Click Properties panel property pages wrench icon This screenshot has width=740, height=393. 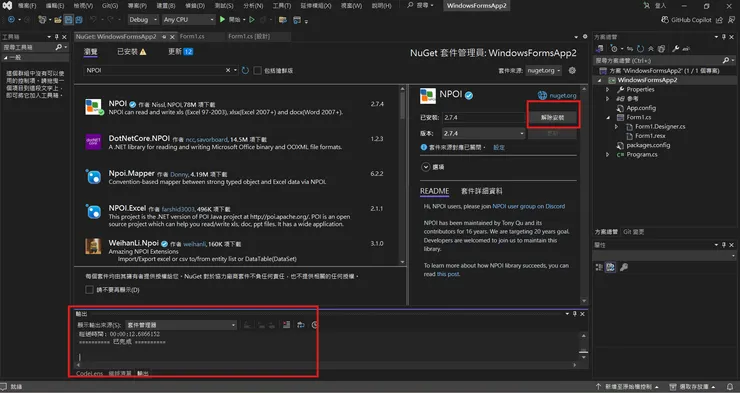coord(624,267)
